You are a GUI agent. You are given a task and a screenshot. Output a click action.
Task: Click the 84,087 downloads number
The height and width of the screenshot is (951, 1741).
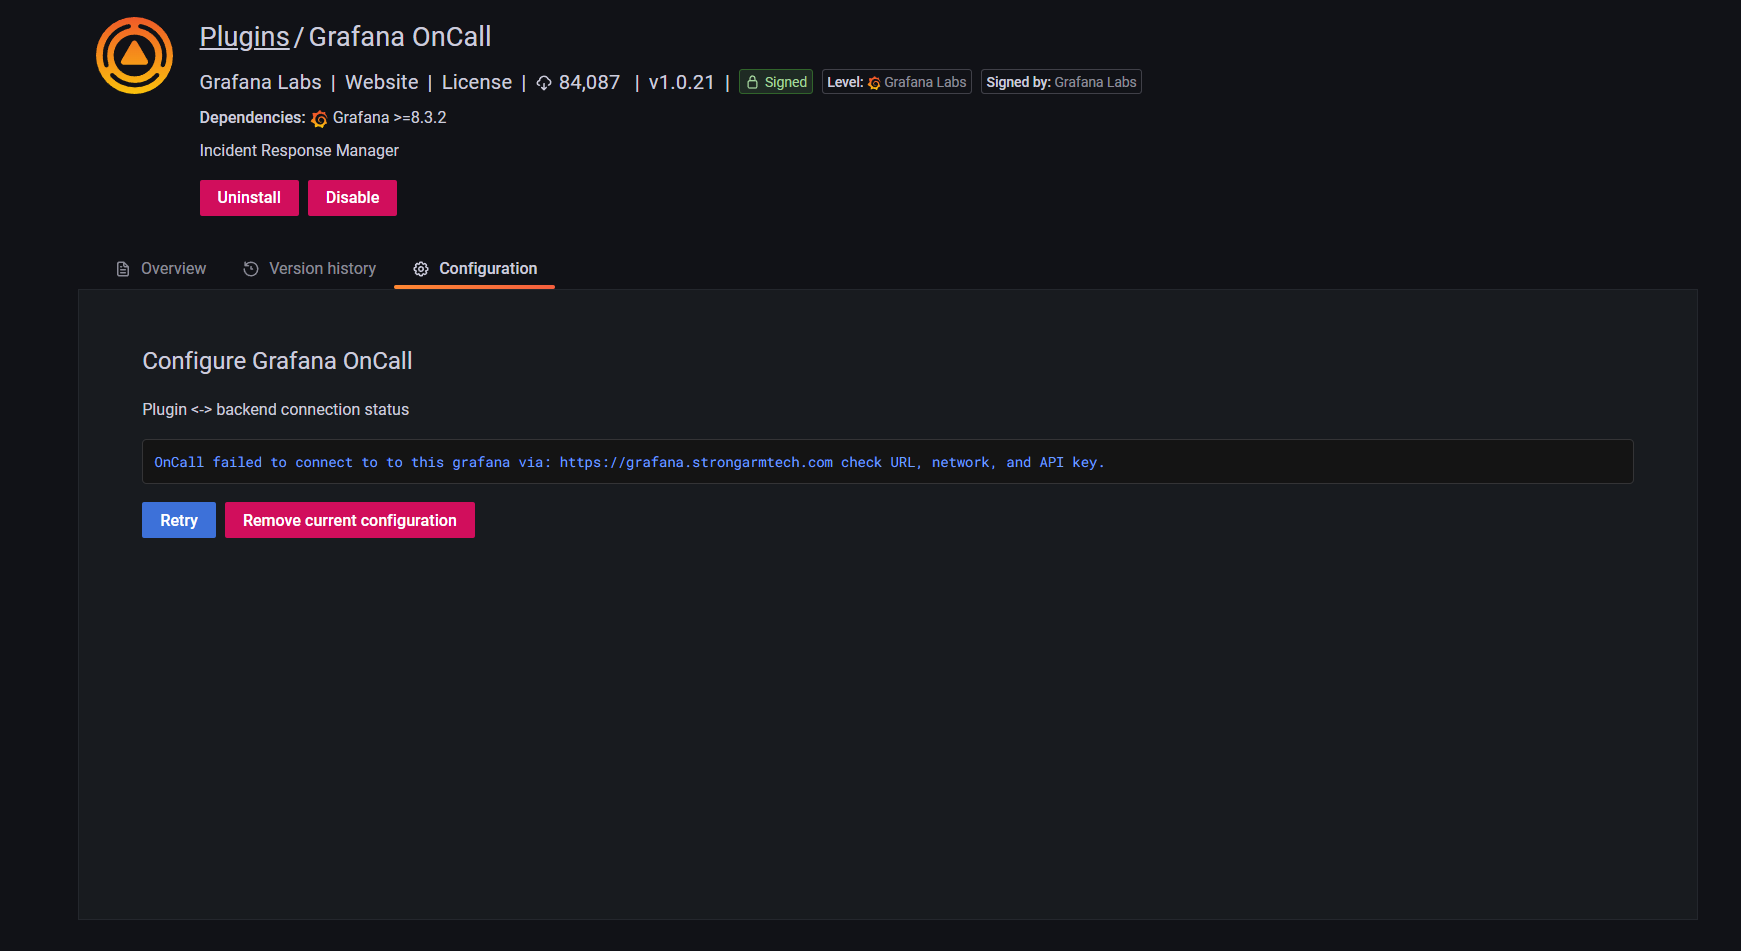(589, 82)
